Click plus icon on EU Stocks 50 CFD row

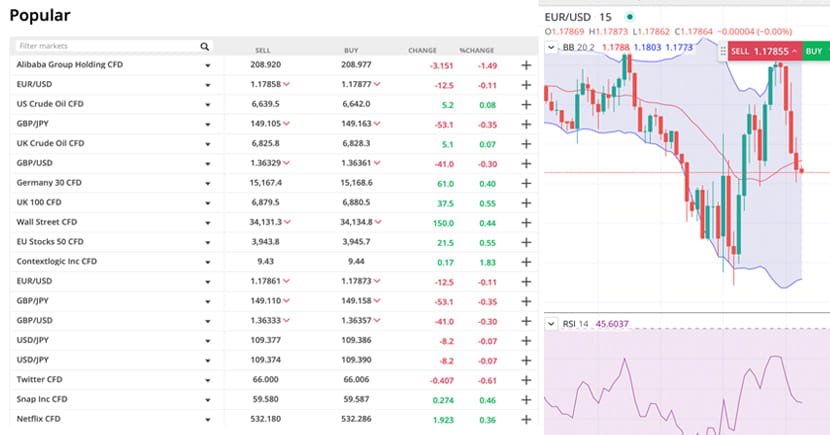click(526, 242)
